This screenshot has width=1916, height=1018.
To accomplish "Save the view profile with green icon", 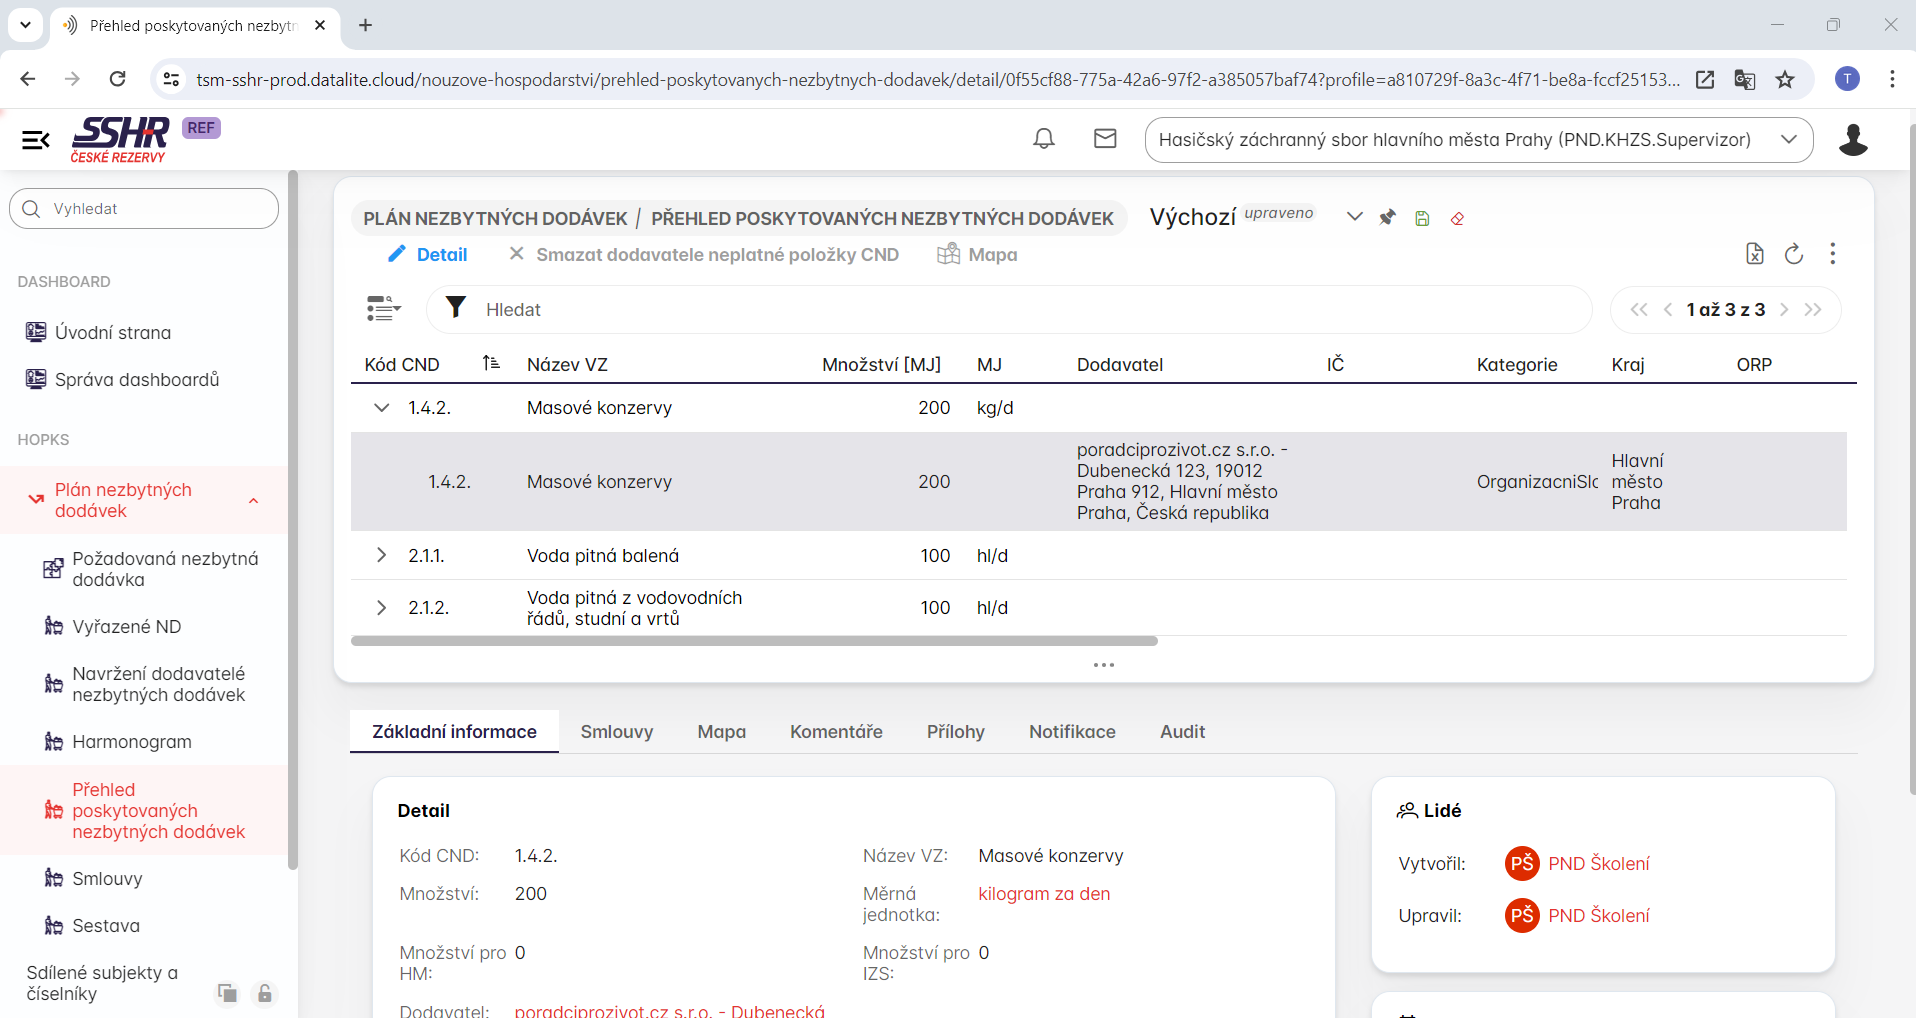I will [1422, 218].
